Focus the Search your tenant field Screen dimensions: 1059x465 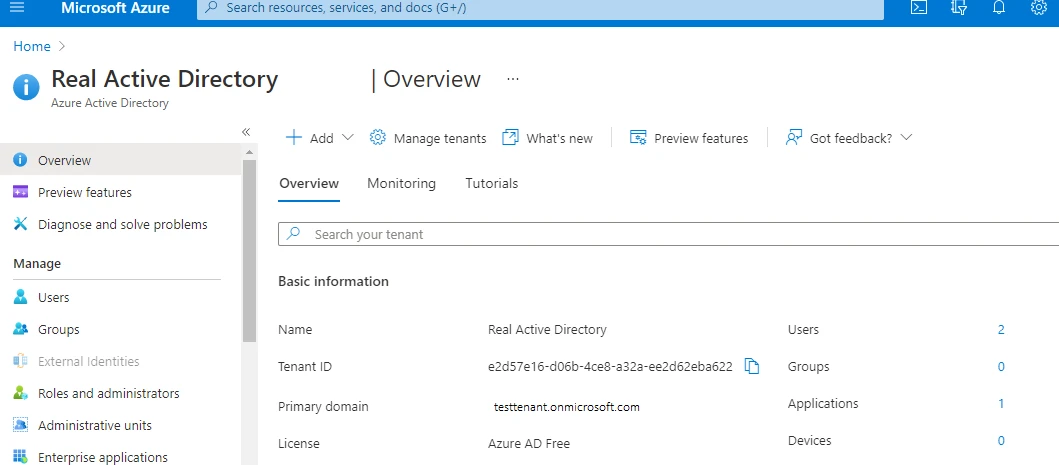[x=669, y=234]
